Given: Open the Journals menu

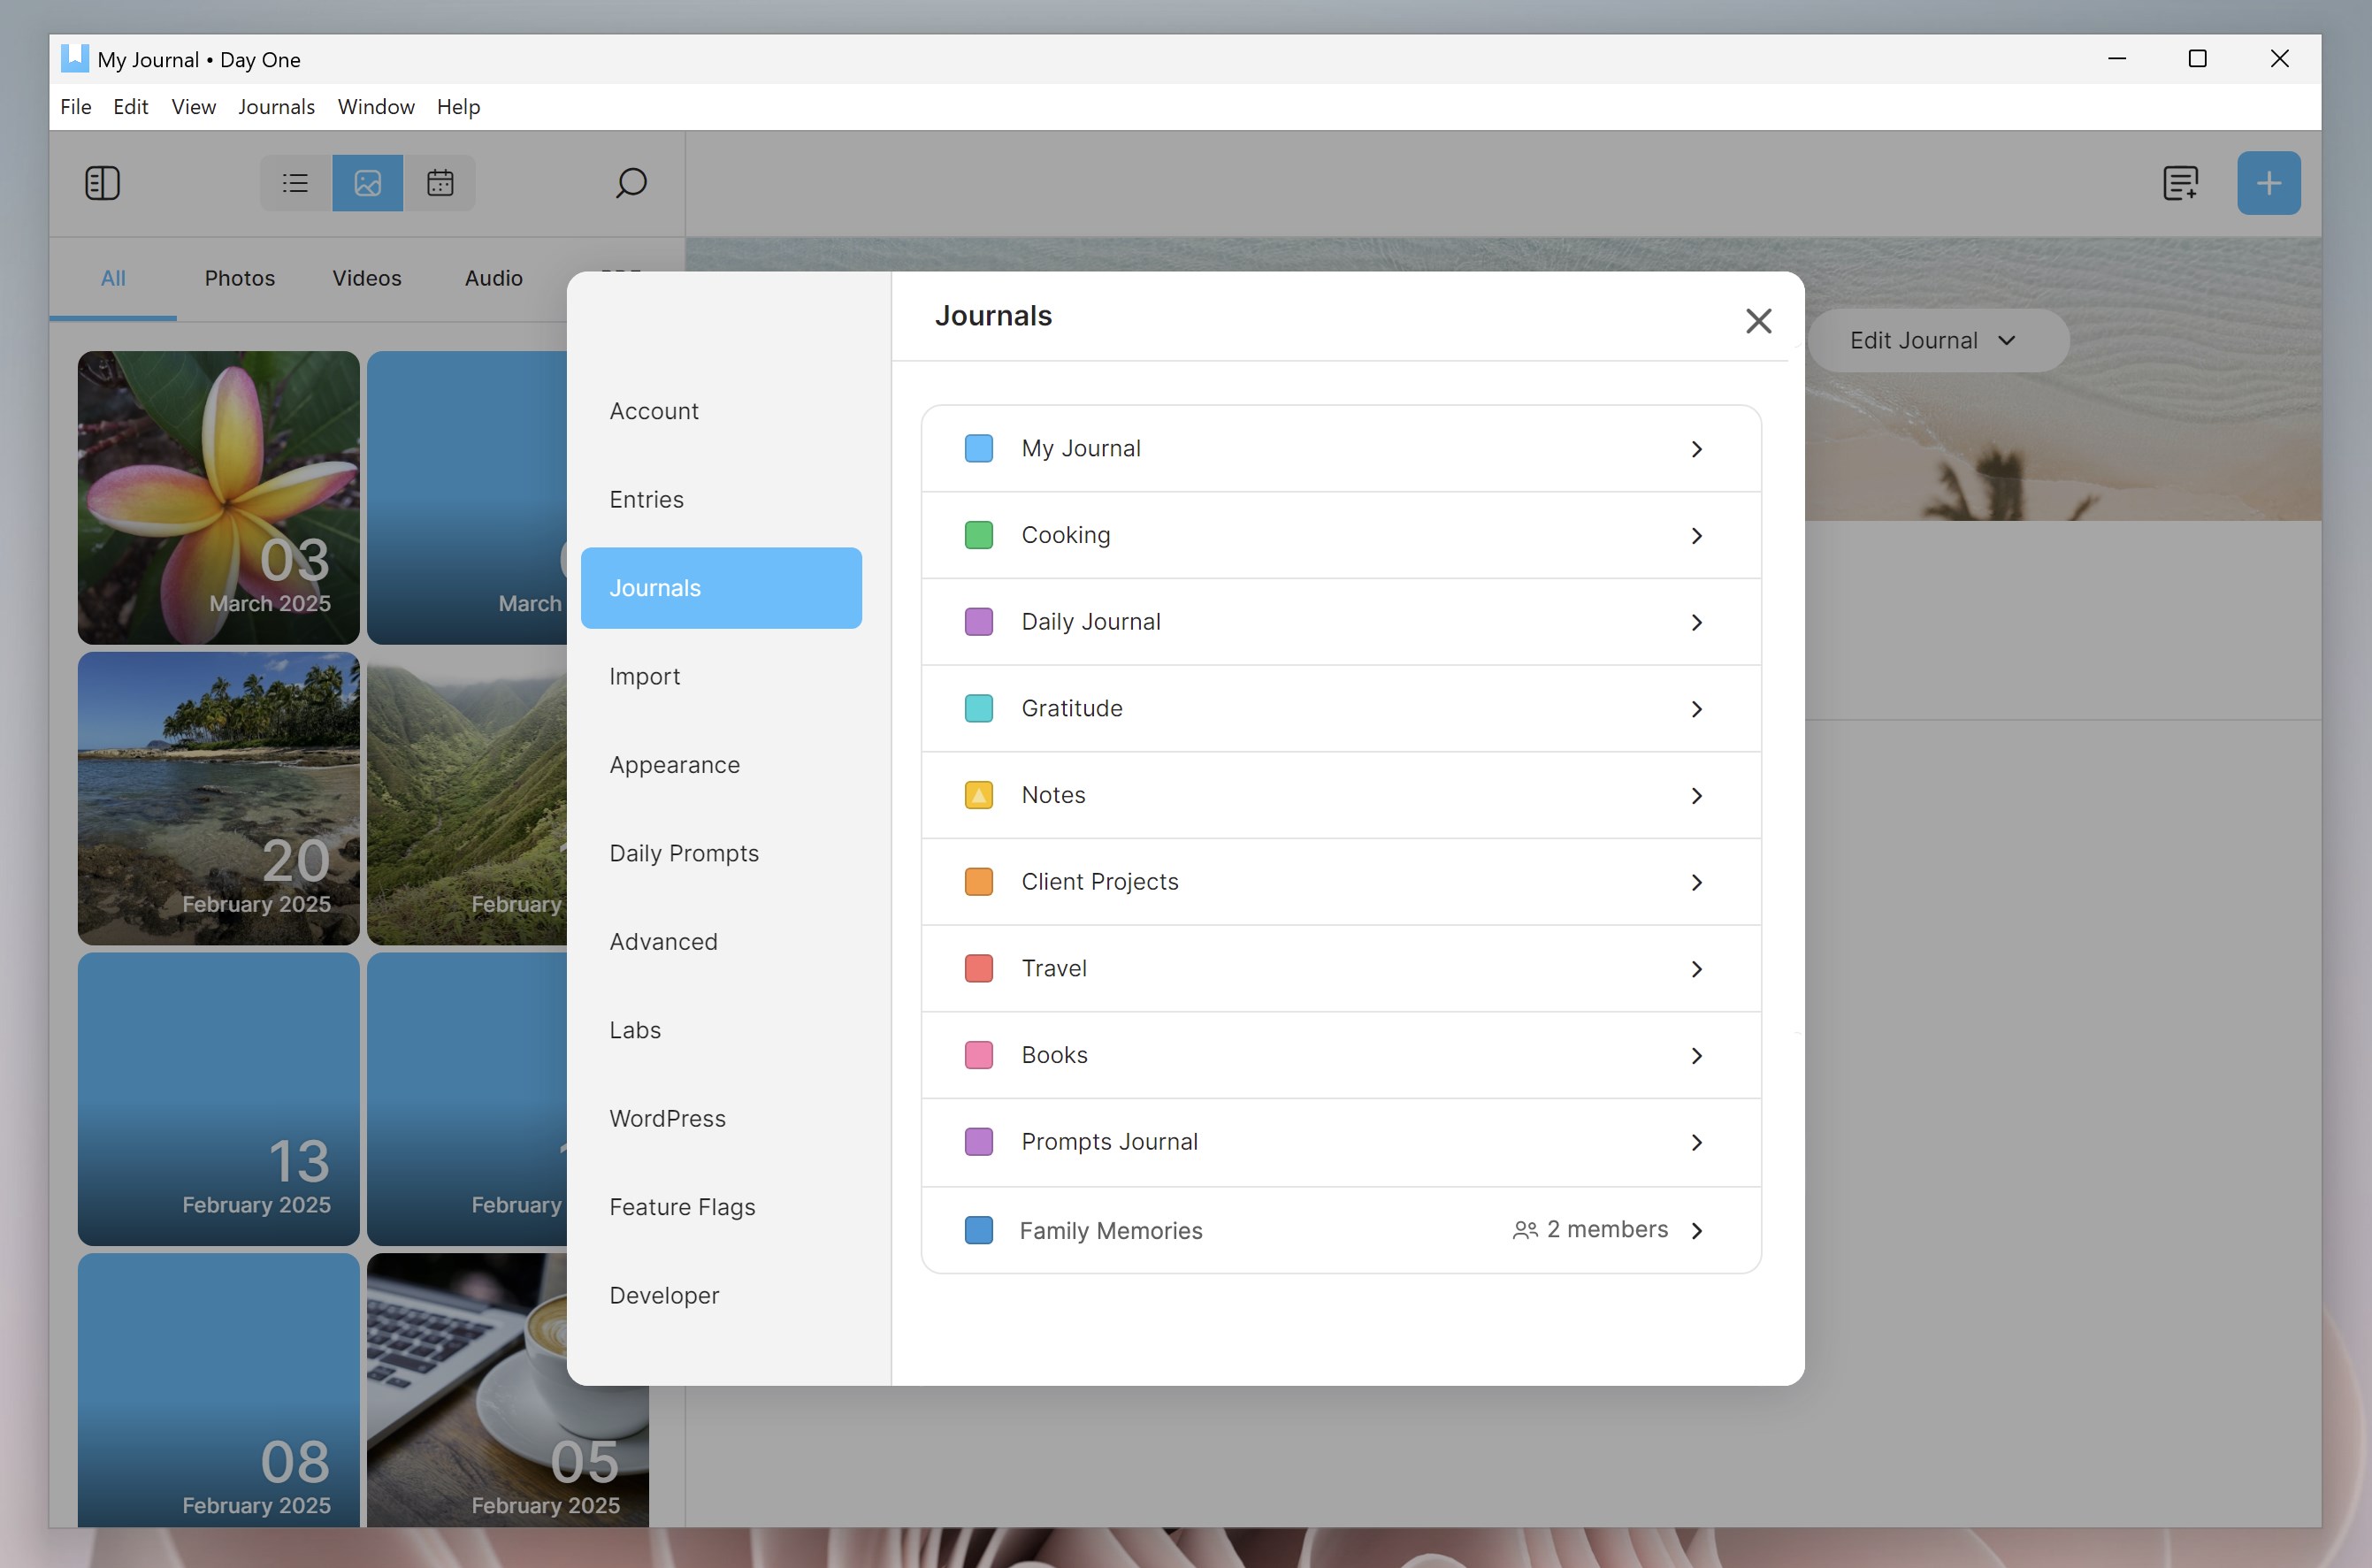Looking at the screenshot, I should pyautogui.click(x=276, y=106).
